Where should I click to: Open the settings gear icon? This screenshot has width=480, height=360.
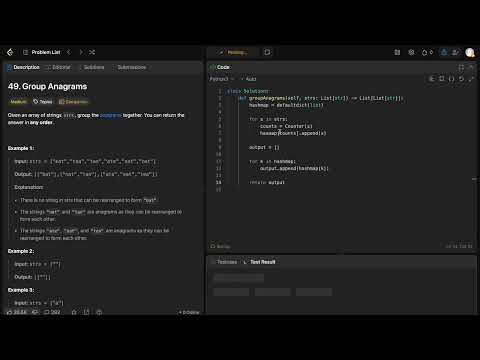[x=411, y=52]
